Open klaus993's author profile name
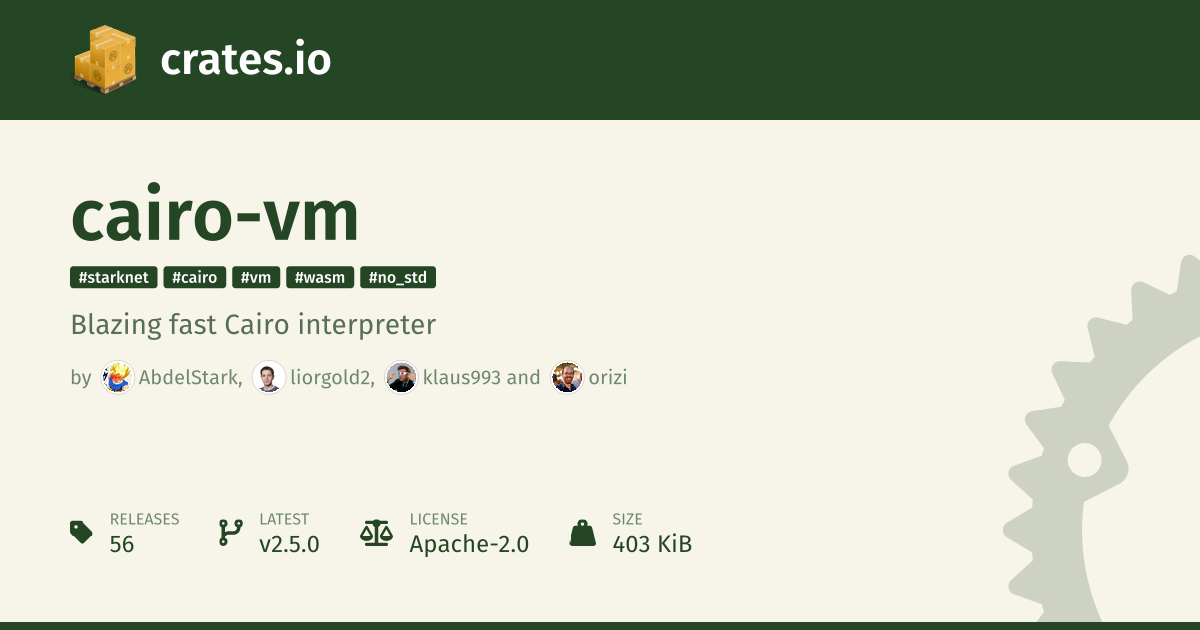The height and width of the screenshot is (630, 1200). [x=461, y=377]
